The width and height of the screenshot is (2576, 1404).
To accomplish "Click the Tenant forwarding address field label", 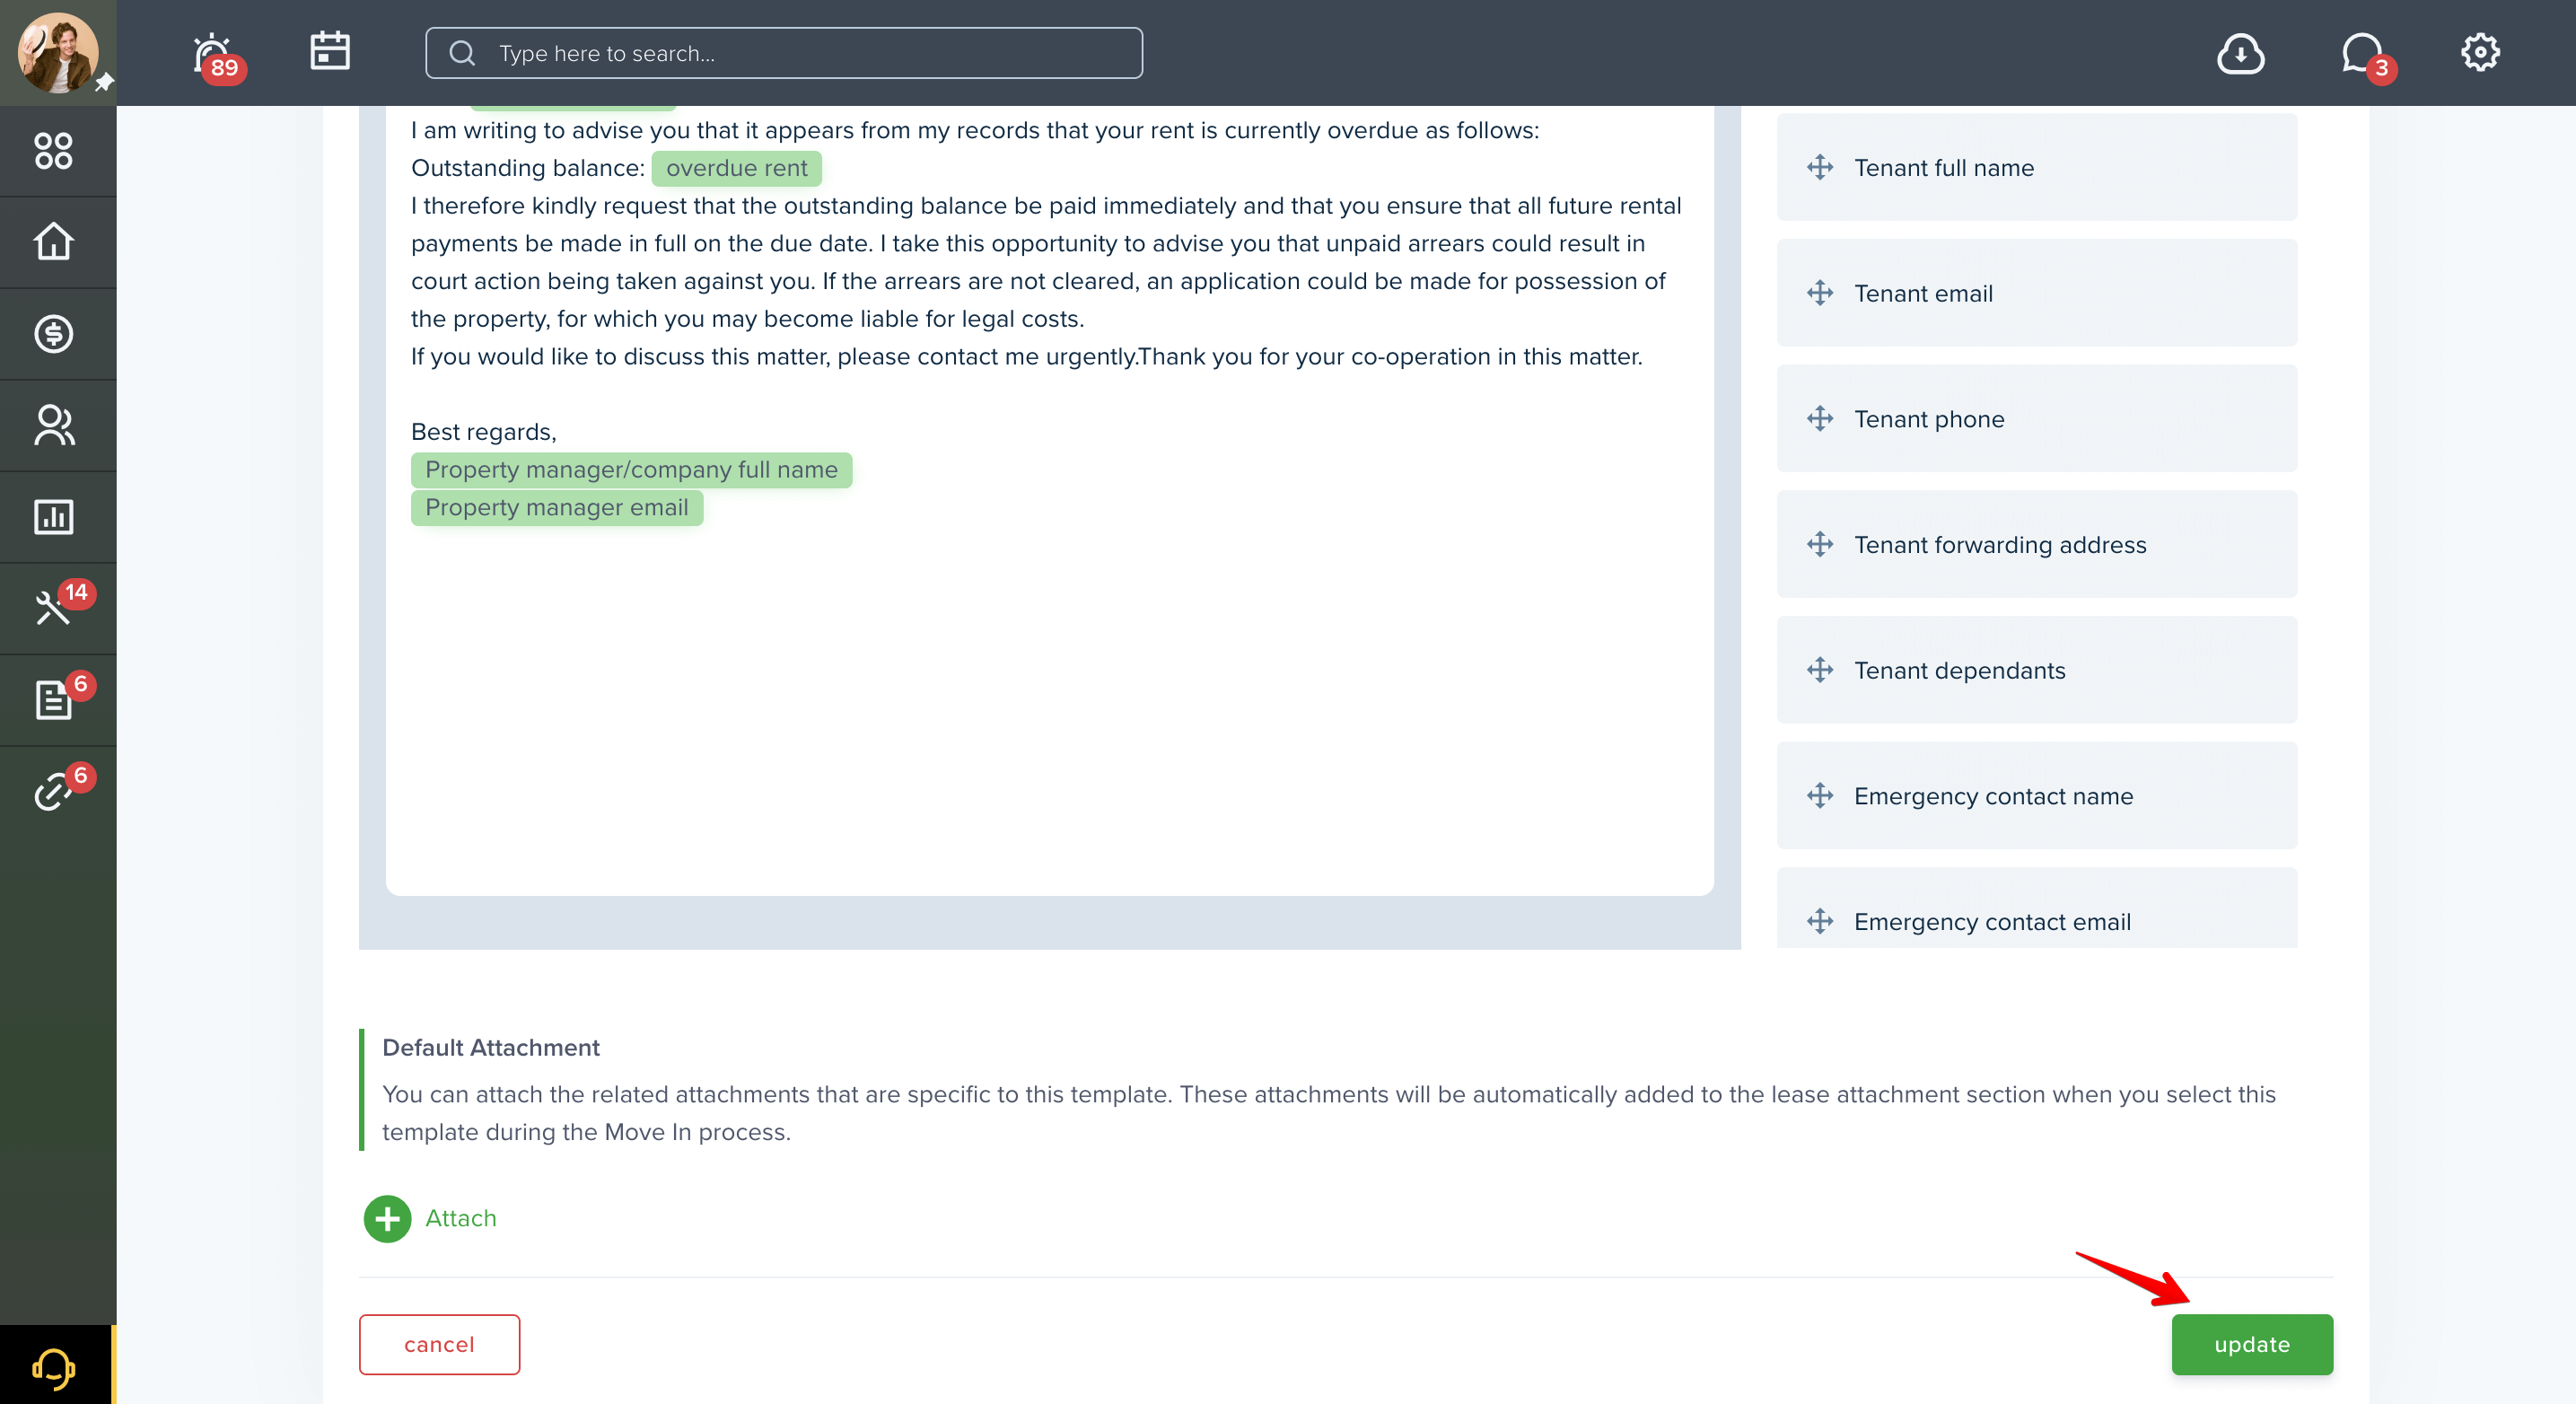I will [2000, 545].
